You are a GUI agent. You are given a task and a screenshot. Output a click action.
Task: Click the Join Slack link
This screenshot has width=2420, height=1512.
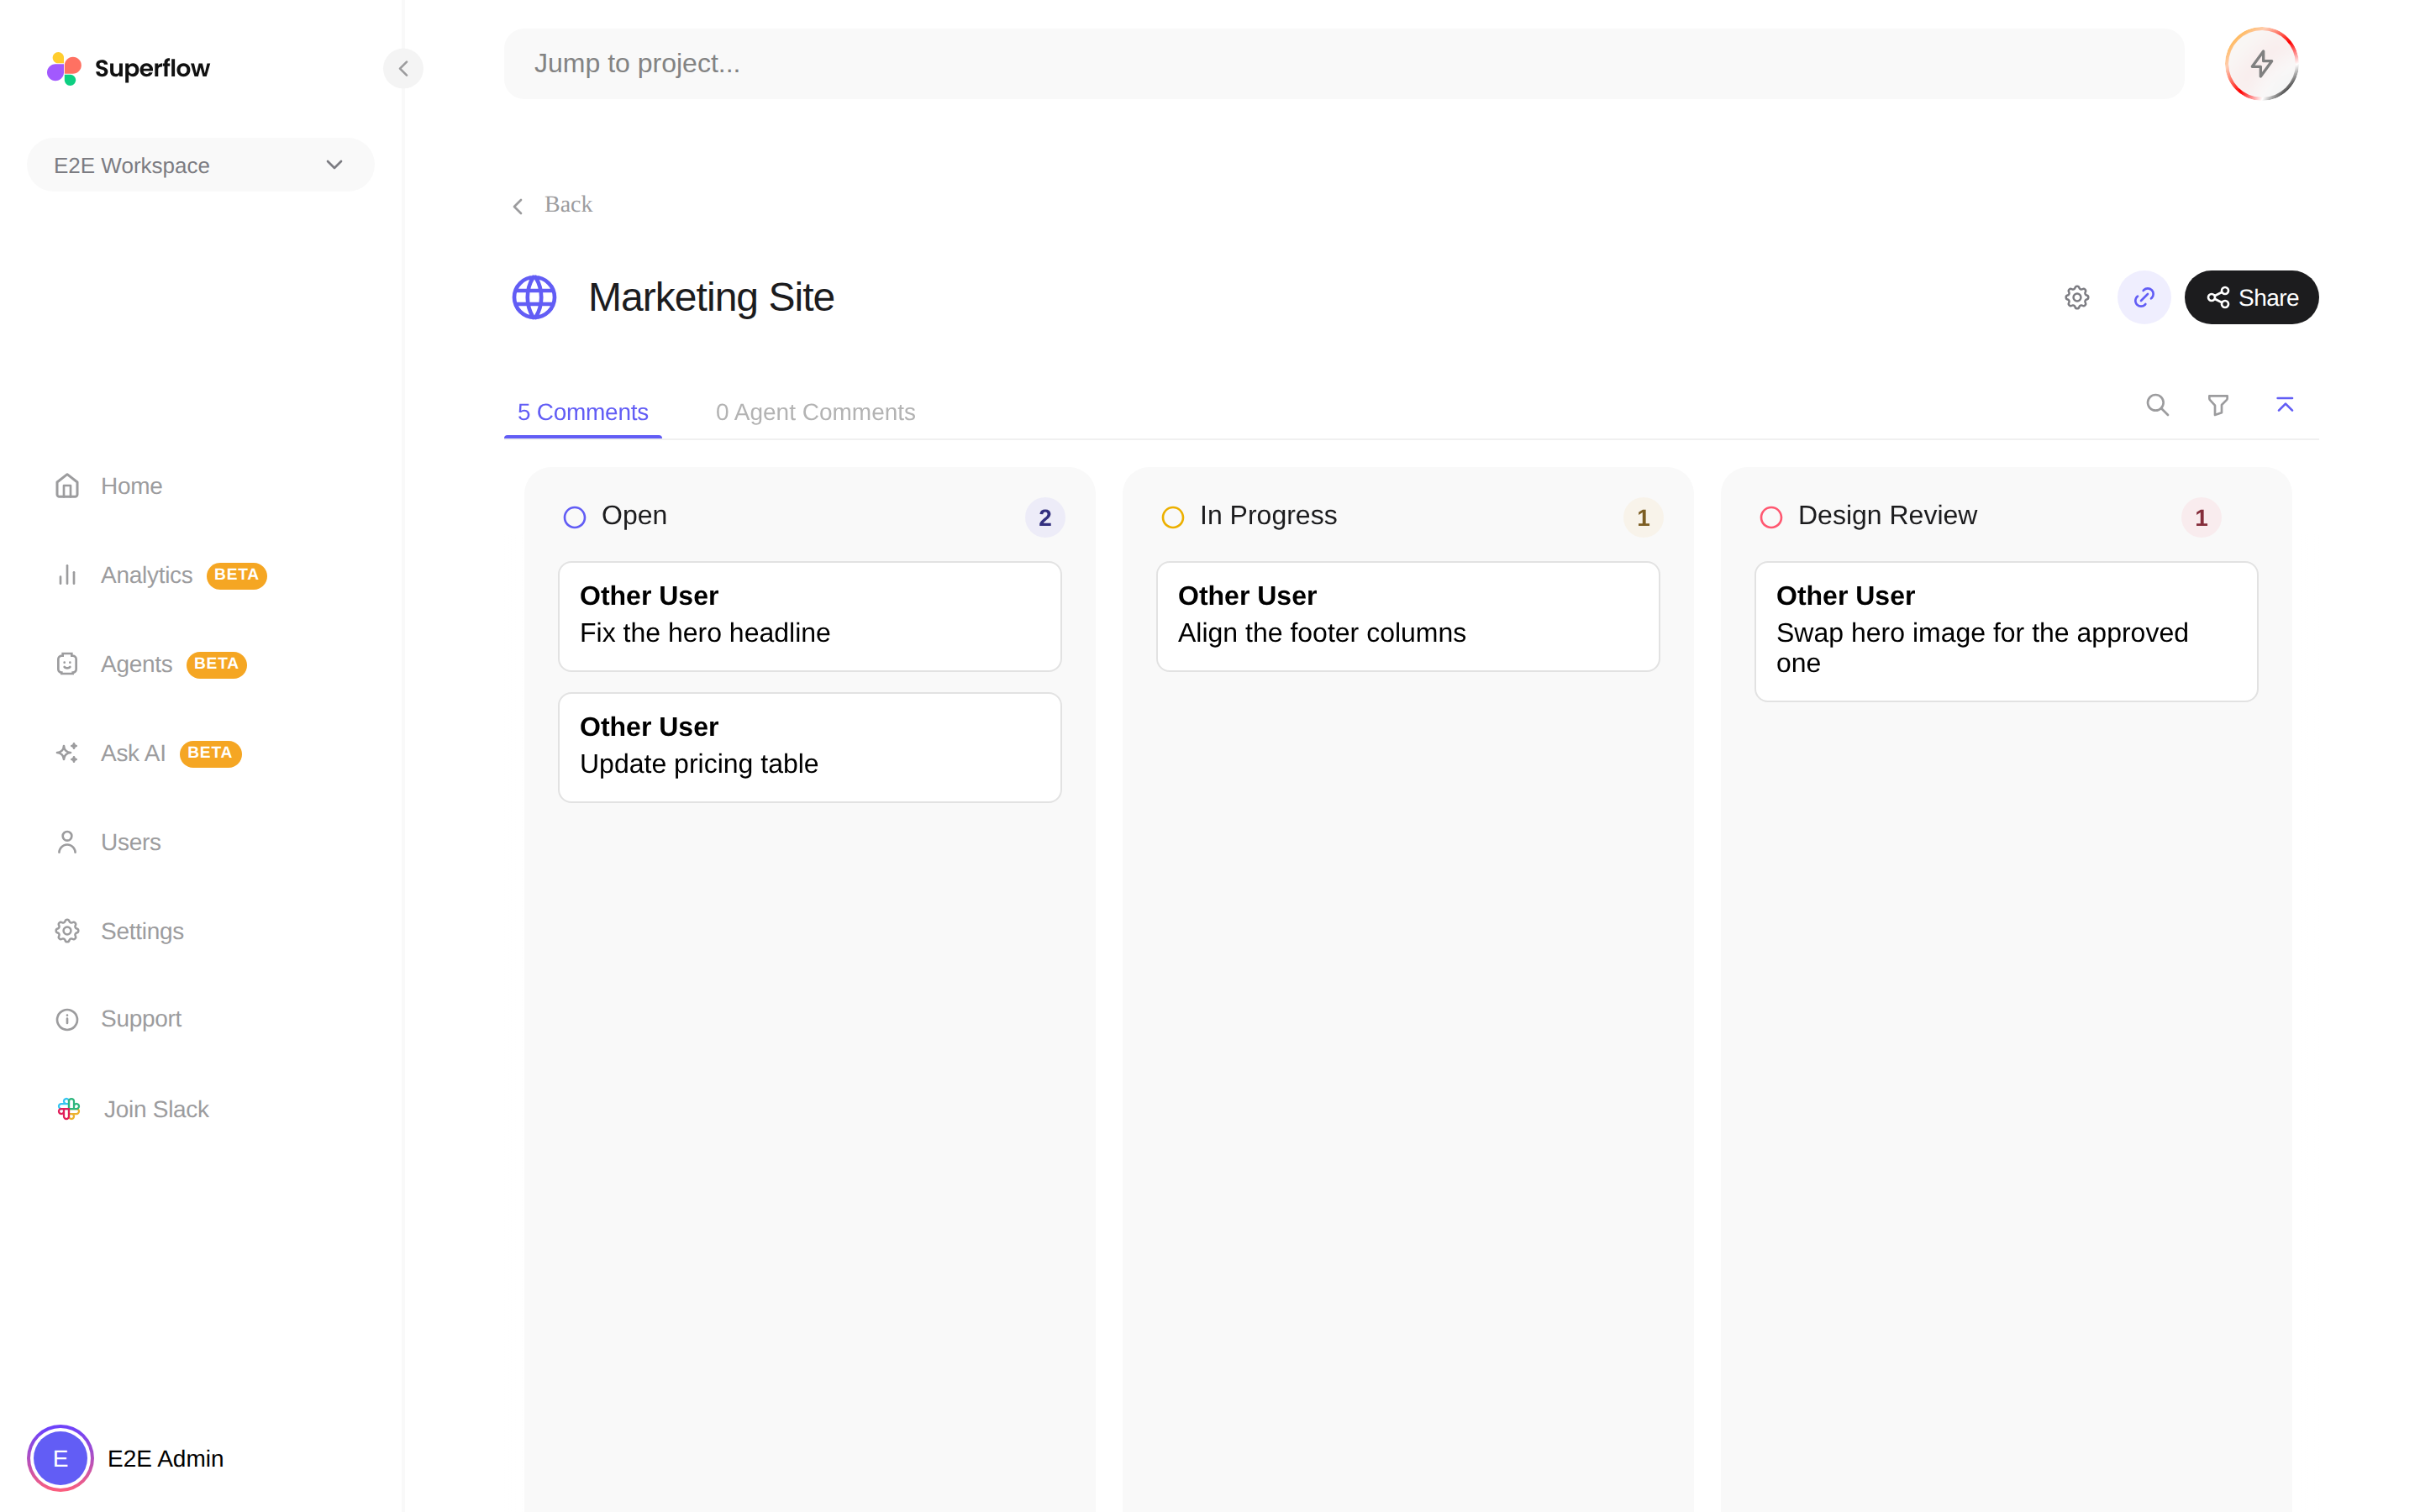(156, 1109)
